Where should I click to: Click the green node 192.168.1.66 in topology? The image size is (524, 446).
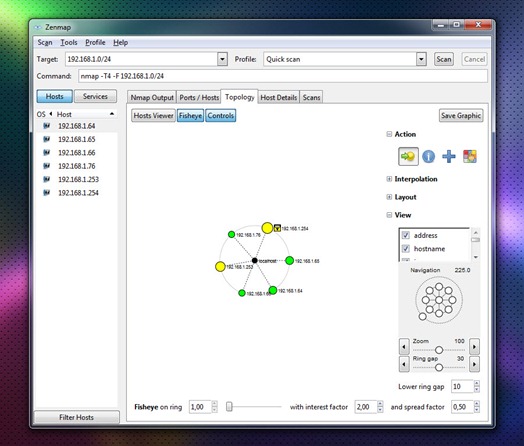click(242, 293)
